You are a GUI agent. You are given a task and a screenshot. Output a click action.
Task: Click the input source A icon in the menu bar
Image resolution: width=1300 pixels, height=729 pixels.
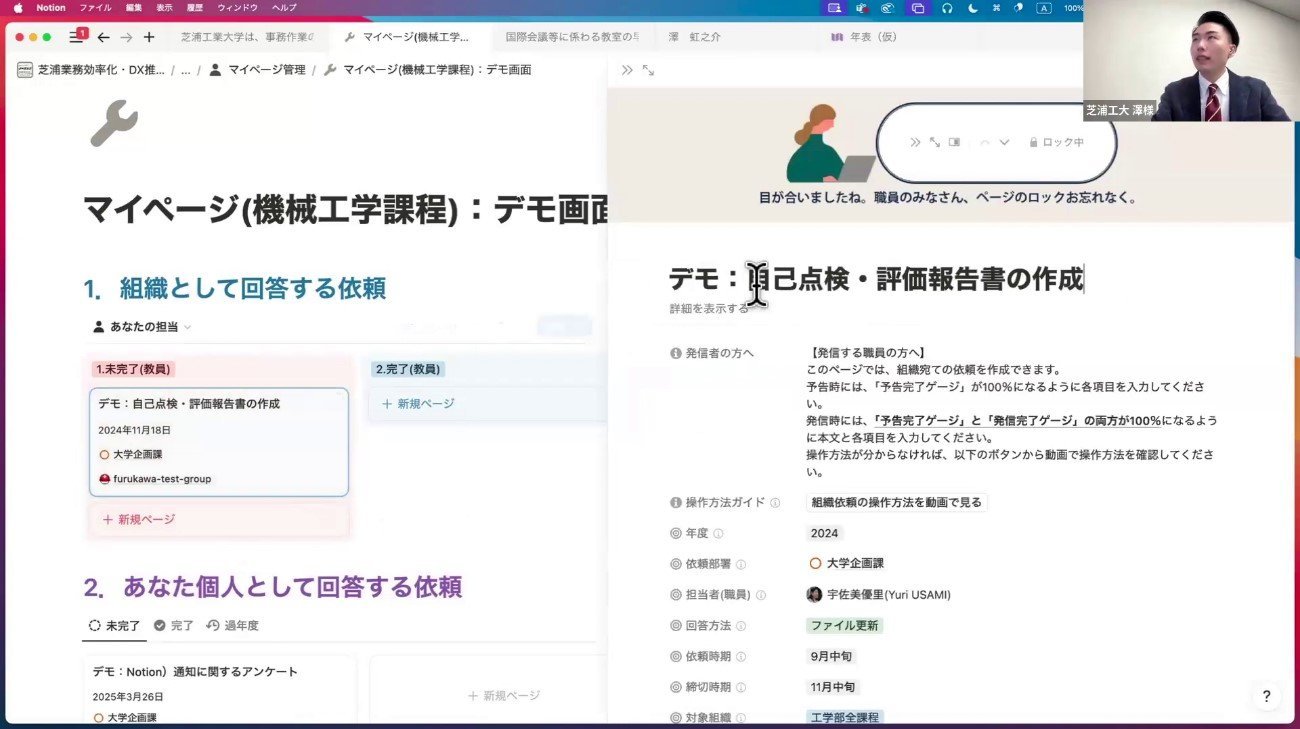(x=1044, y=8)
